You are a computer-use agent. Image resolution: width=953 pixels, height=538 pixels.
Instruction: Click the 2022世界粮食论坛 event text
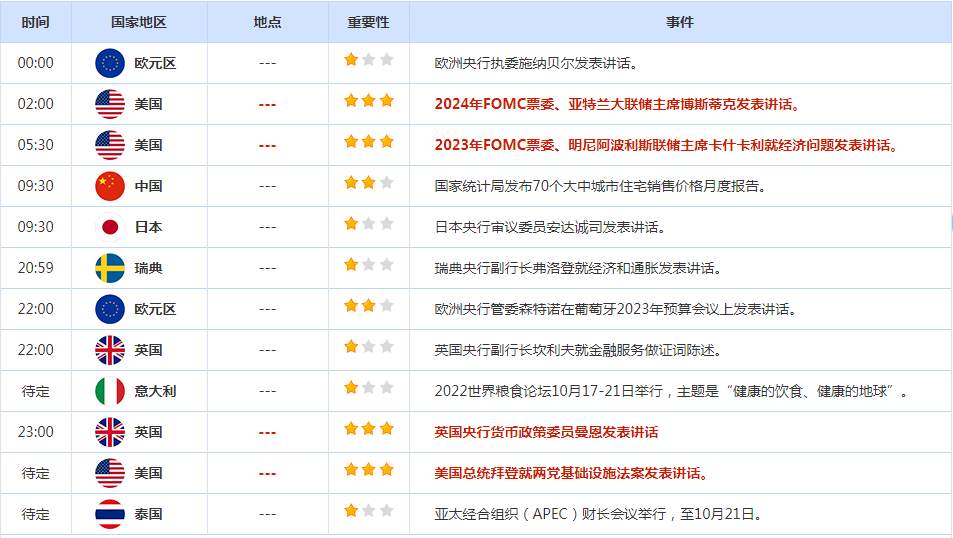pyautogui.click(x=672, y=391)
